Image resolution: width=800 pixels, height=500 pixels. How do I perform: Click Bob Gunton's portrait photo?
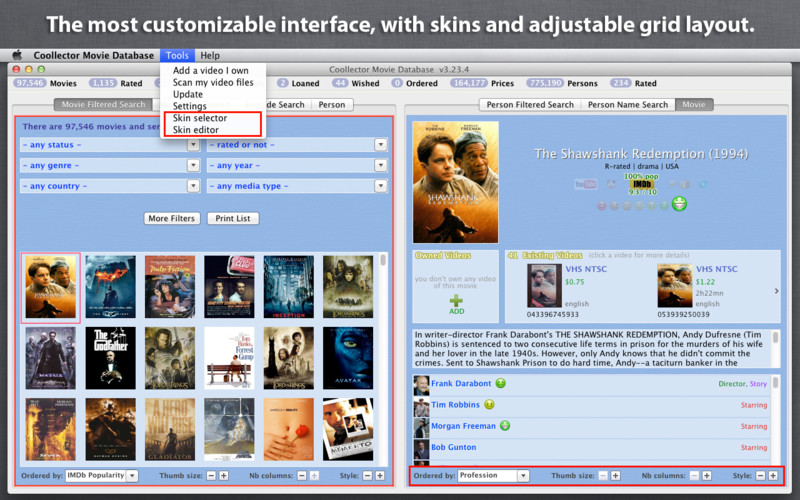point(421,449)
